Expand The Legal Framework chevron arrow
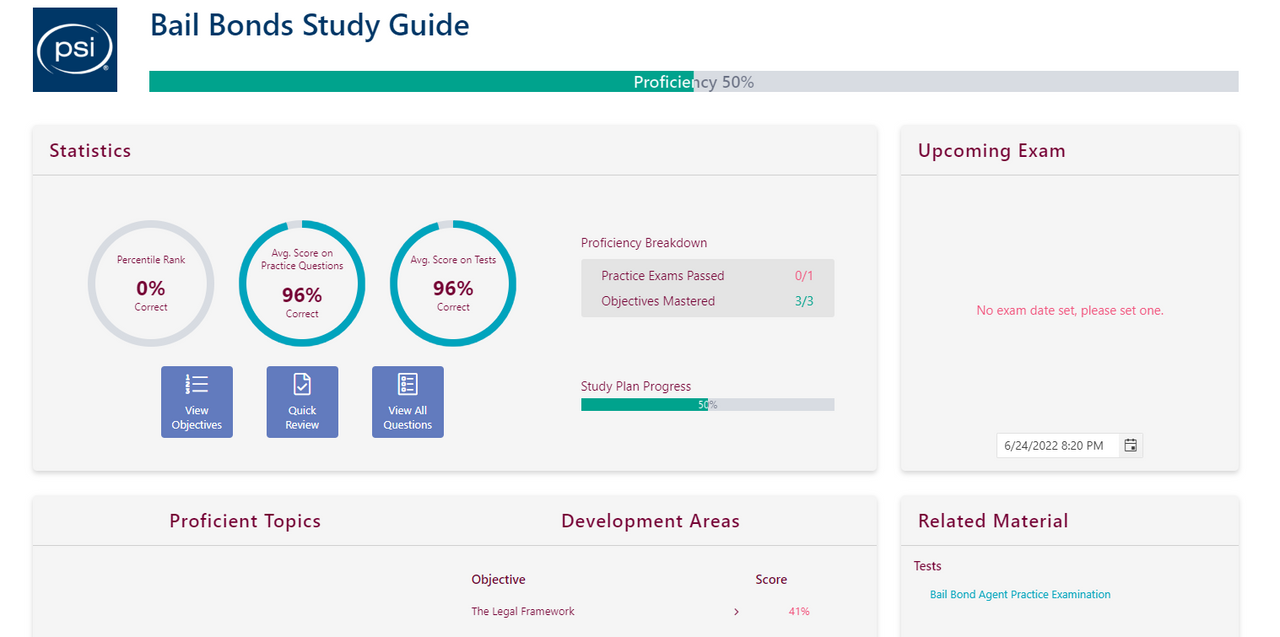Viewport: 1280px width, 637px height. pos(736,612)
